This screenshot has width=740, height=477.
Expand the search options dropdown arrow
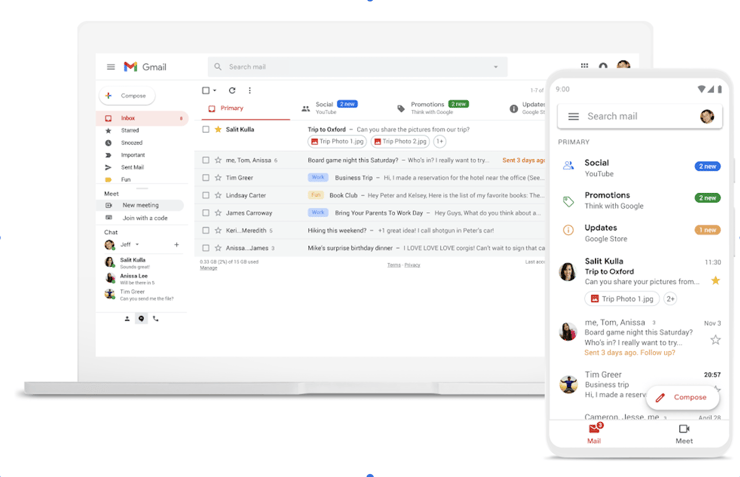pyautogui.click(x=496, y=67)
